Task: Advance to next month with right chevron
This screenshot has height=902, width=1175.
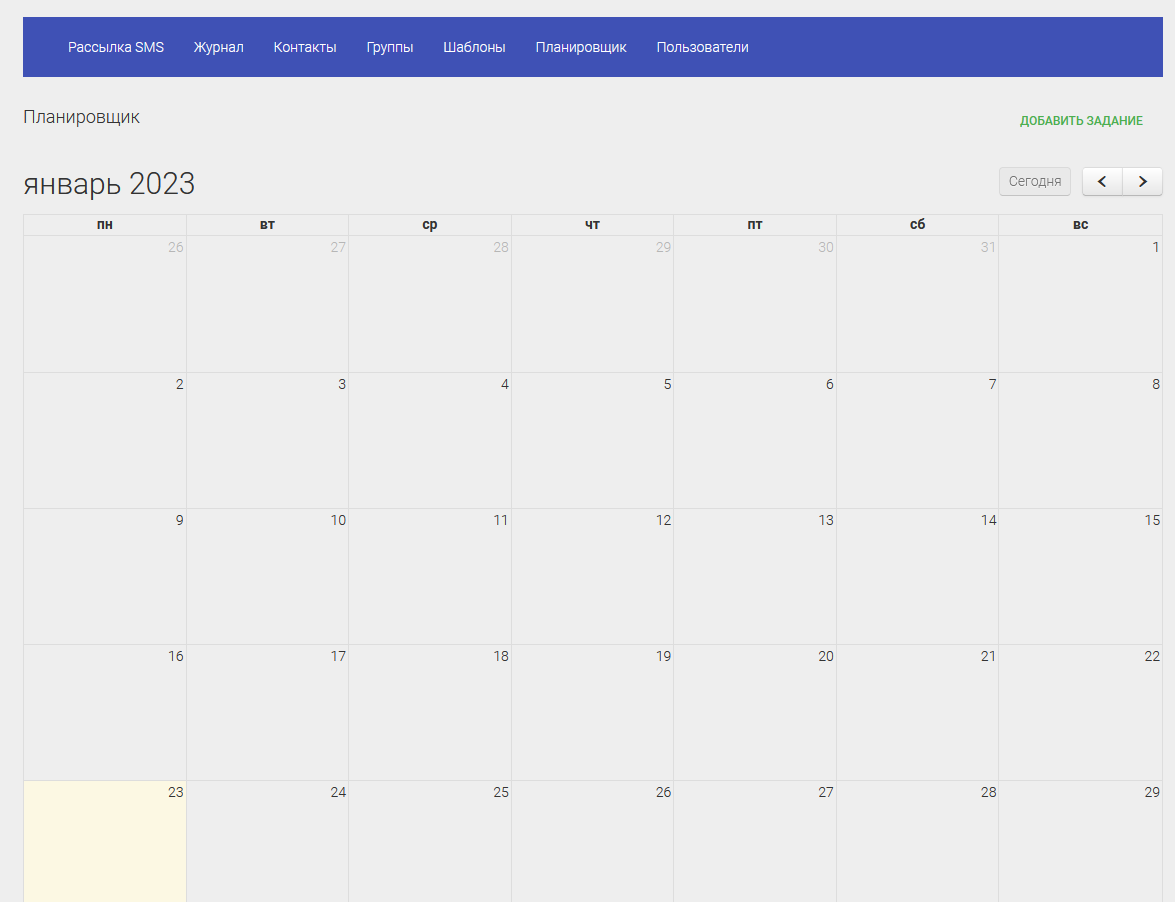Action: pyautogui.click(x=1142, y=181)
